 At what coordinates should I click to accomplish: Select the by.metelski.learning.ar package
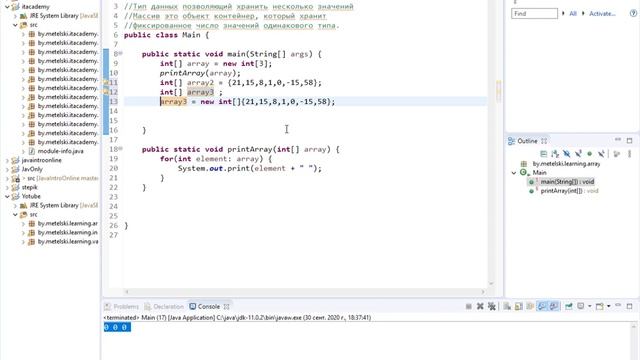pos(67,224)
